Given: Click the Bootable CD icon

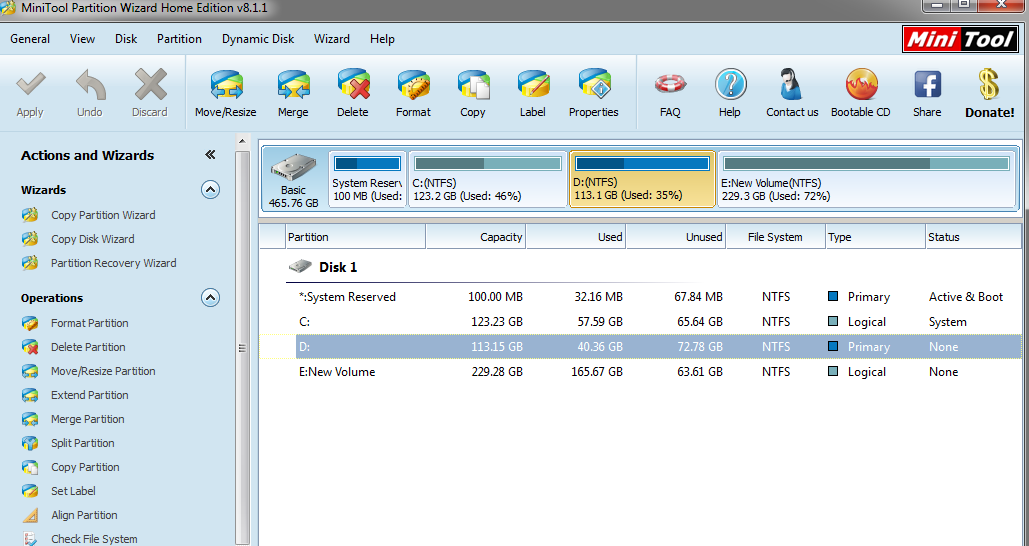Looking at the screenshot, I should (x=861, y=85).
